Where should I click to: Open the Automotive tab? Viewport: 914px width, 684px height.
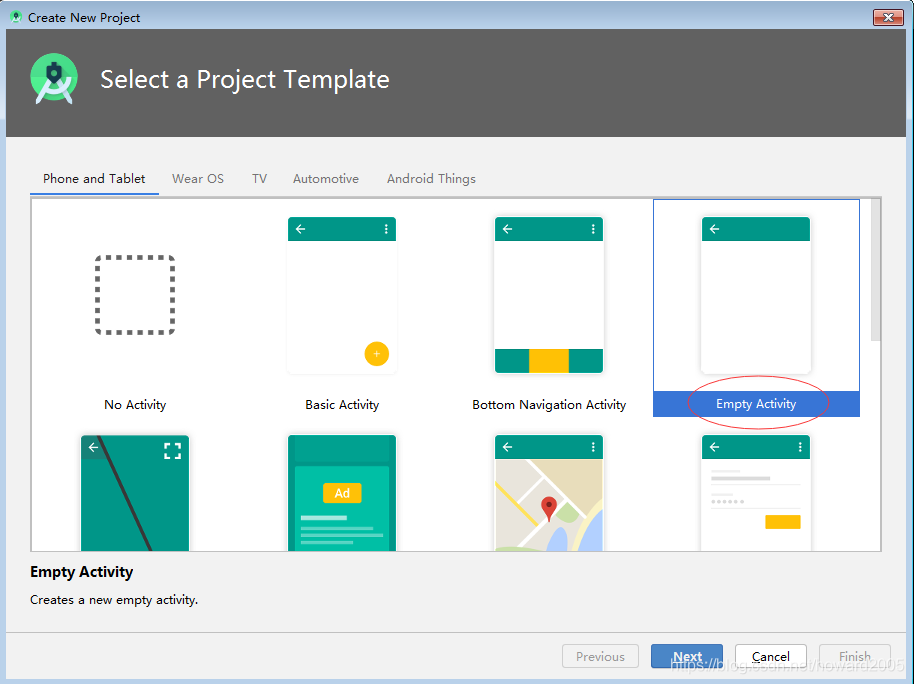pos(326,179)
